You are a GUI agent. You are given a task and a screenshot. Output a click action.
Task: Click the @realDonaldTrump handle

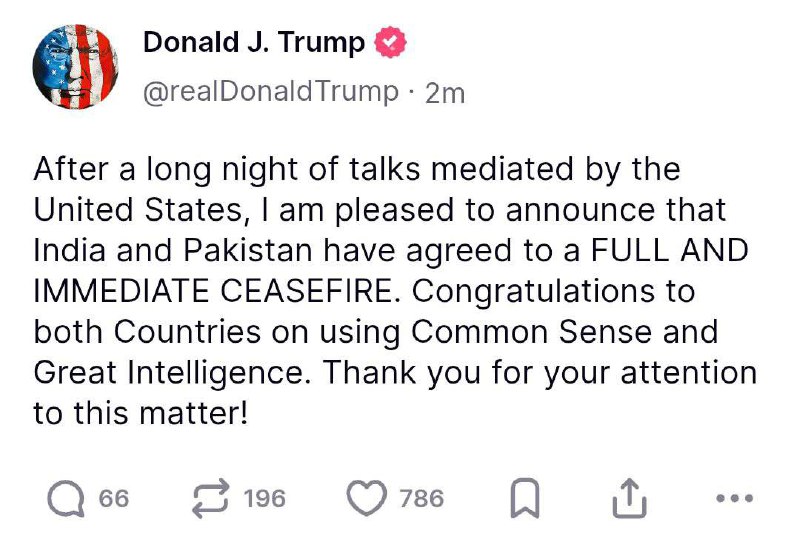click(270, 92)
